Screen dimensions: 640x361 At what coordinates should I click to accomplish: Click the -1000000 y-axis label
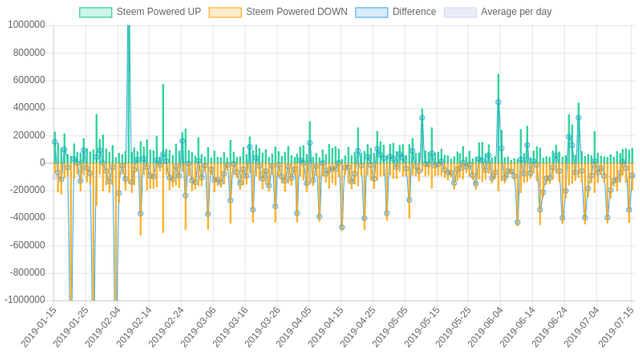coord(25,300)
